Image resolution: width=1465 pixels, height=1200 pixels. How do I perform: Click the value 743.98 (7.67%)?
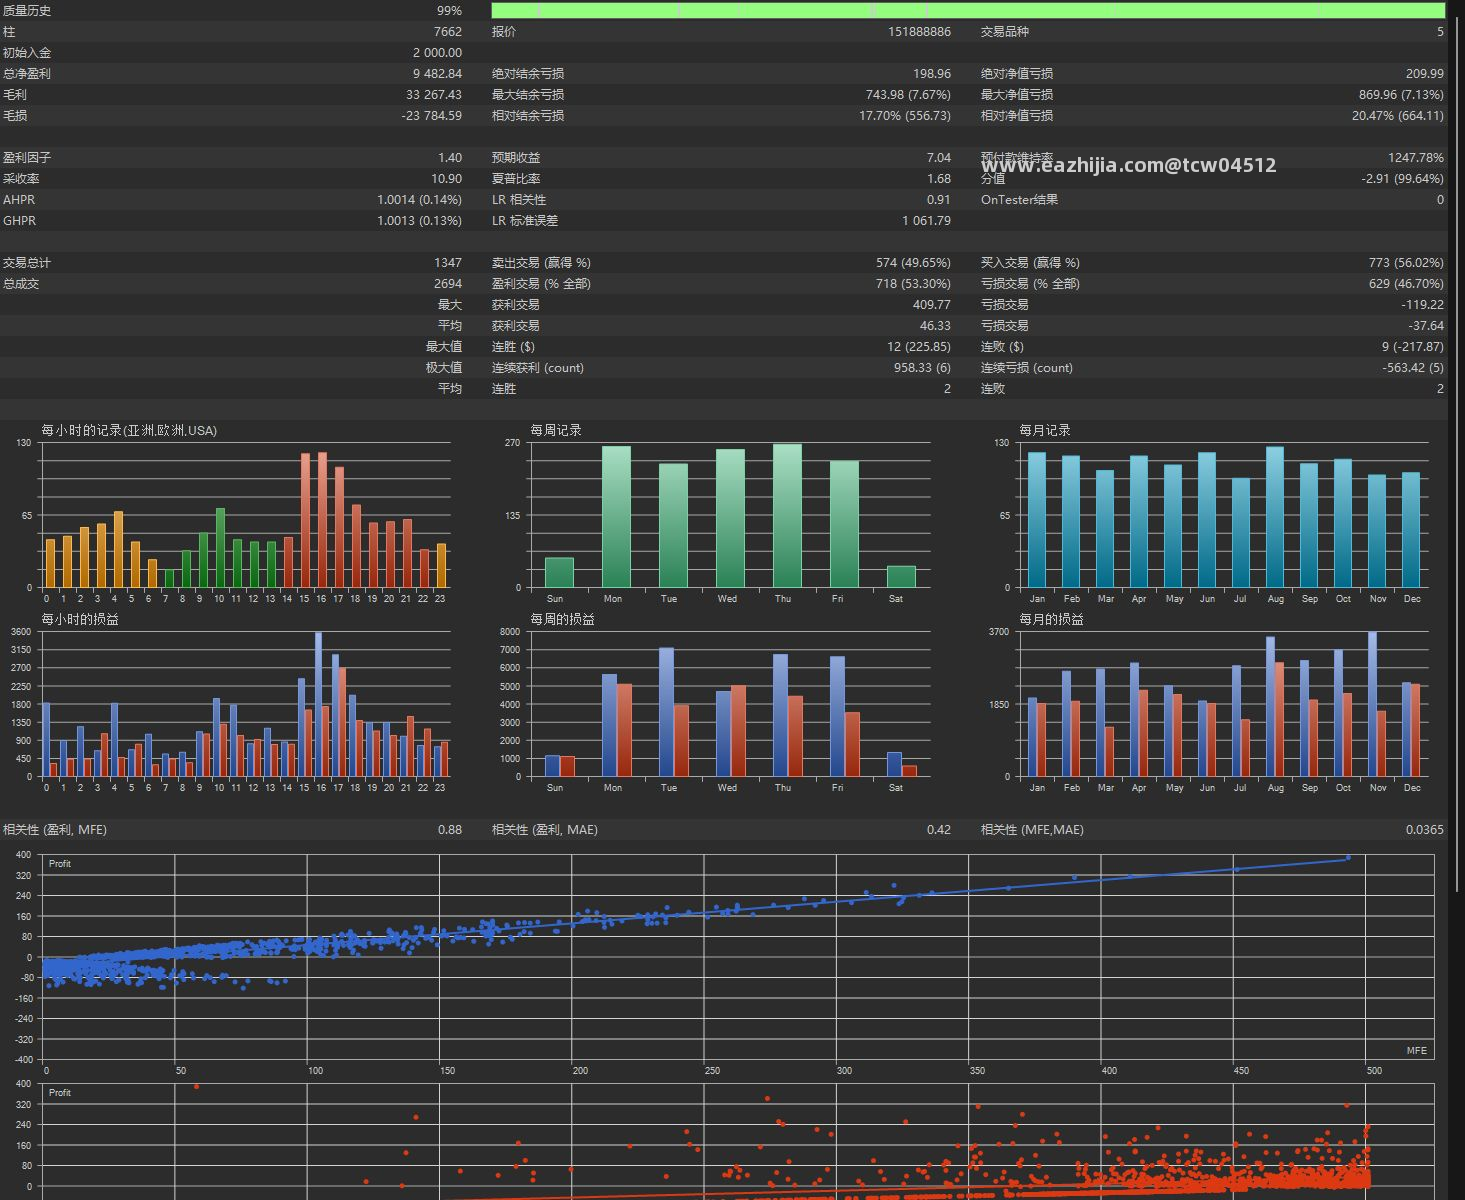(908, 95)
